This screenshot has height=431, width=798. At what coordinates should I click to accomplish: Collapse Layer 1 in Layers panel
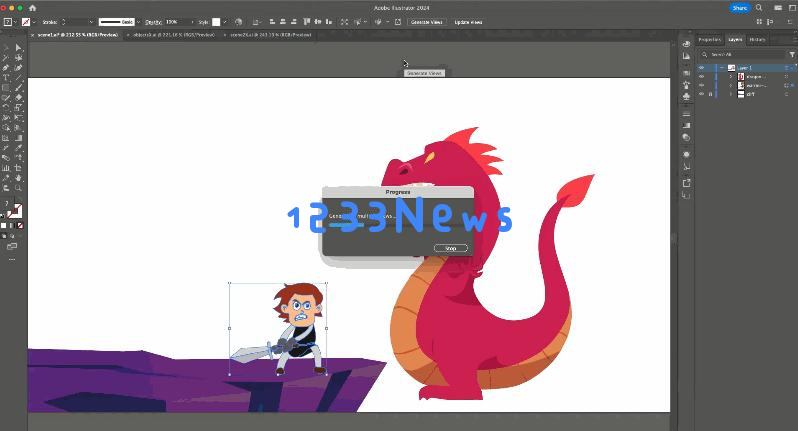[722, 68]
